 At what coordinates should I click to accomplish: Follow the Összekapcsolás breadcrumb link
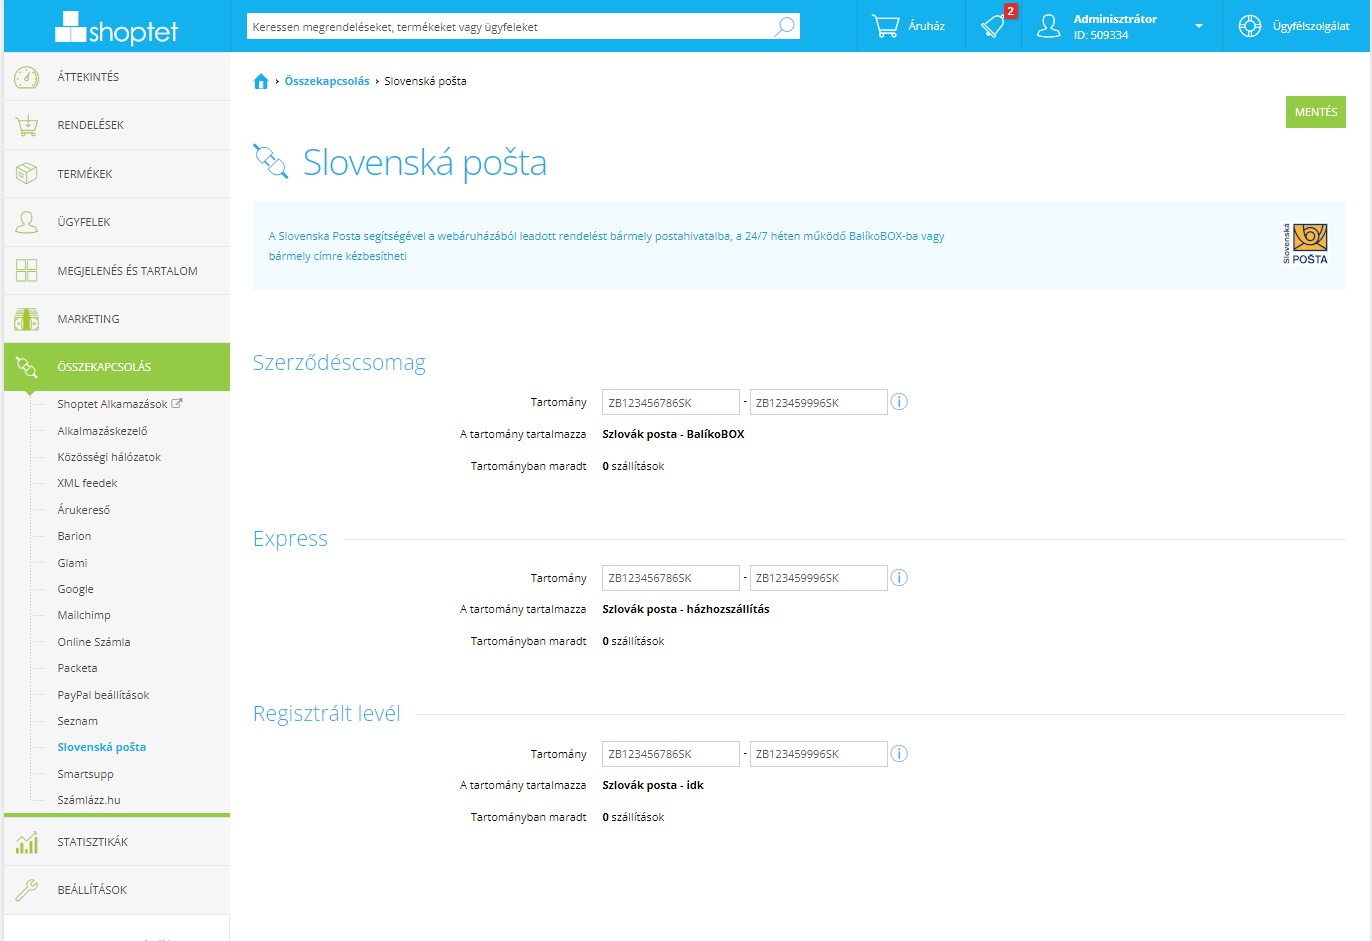point(327,81)
